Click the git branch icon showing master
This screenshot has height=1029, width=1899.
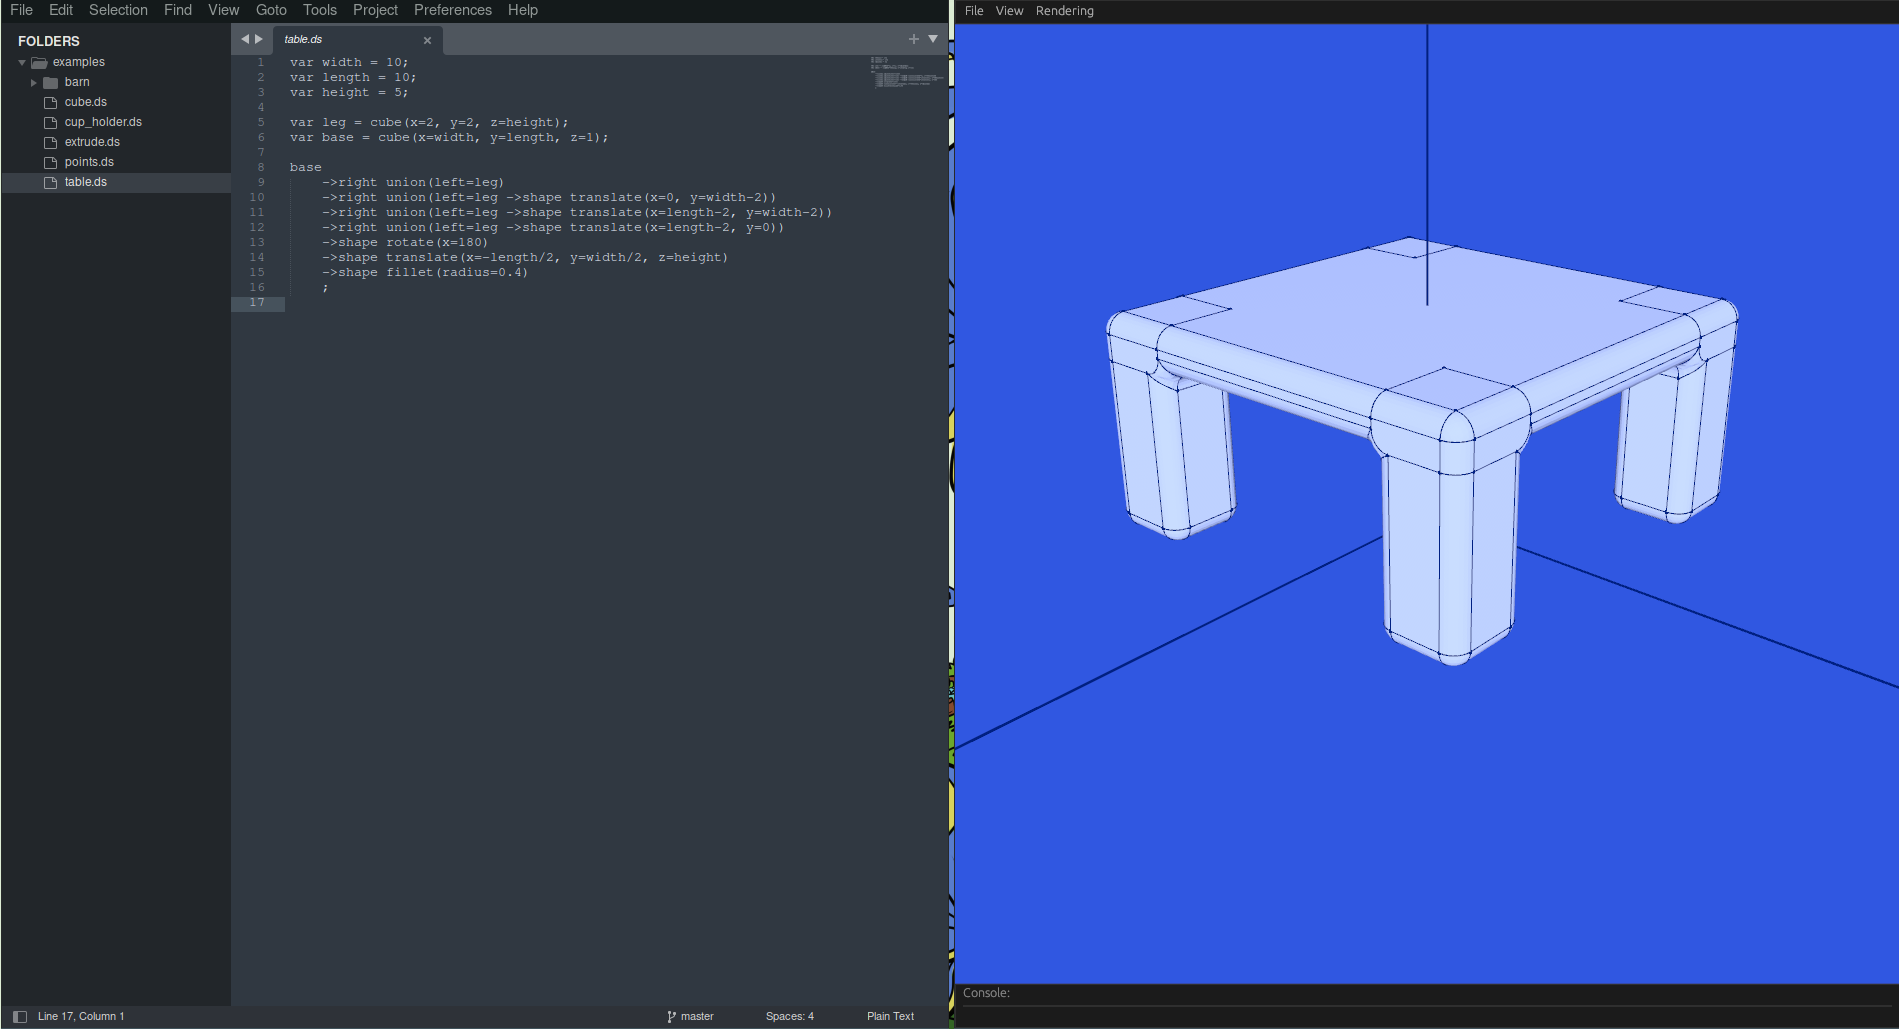click(x=670, y=1016)
